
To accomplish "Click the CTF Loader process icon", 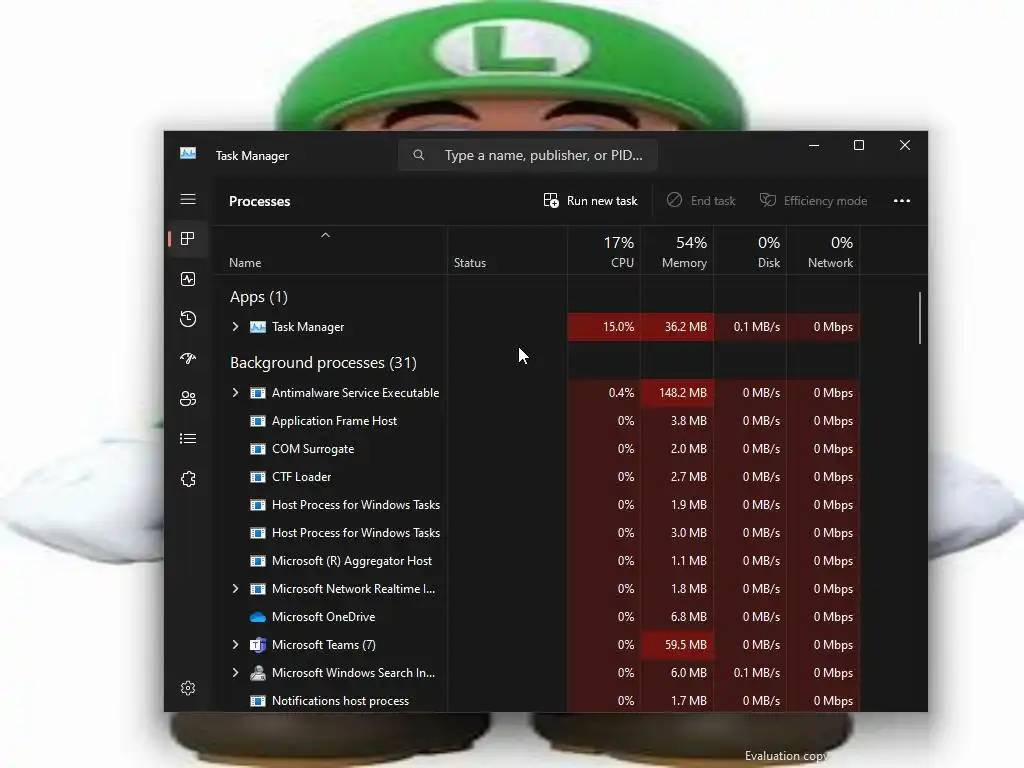I will (258, 477).
